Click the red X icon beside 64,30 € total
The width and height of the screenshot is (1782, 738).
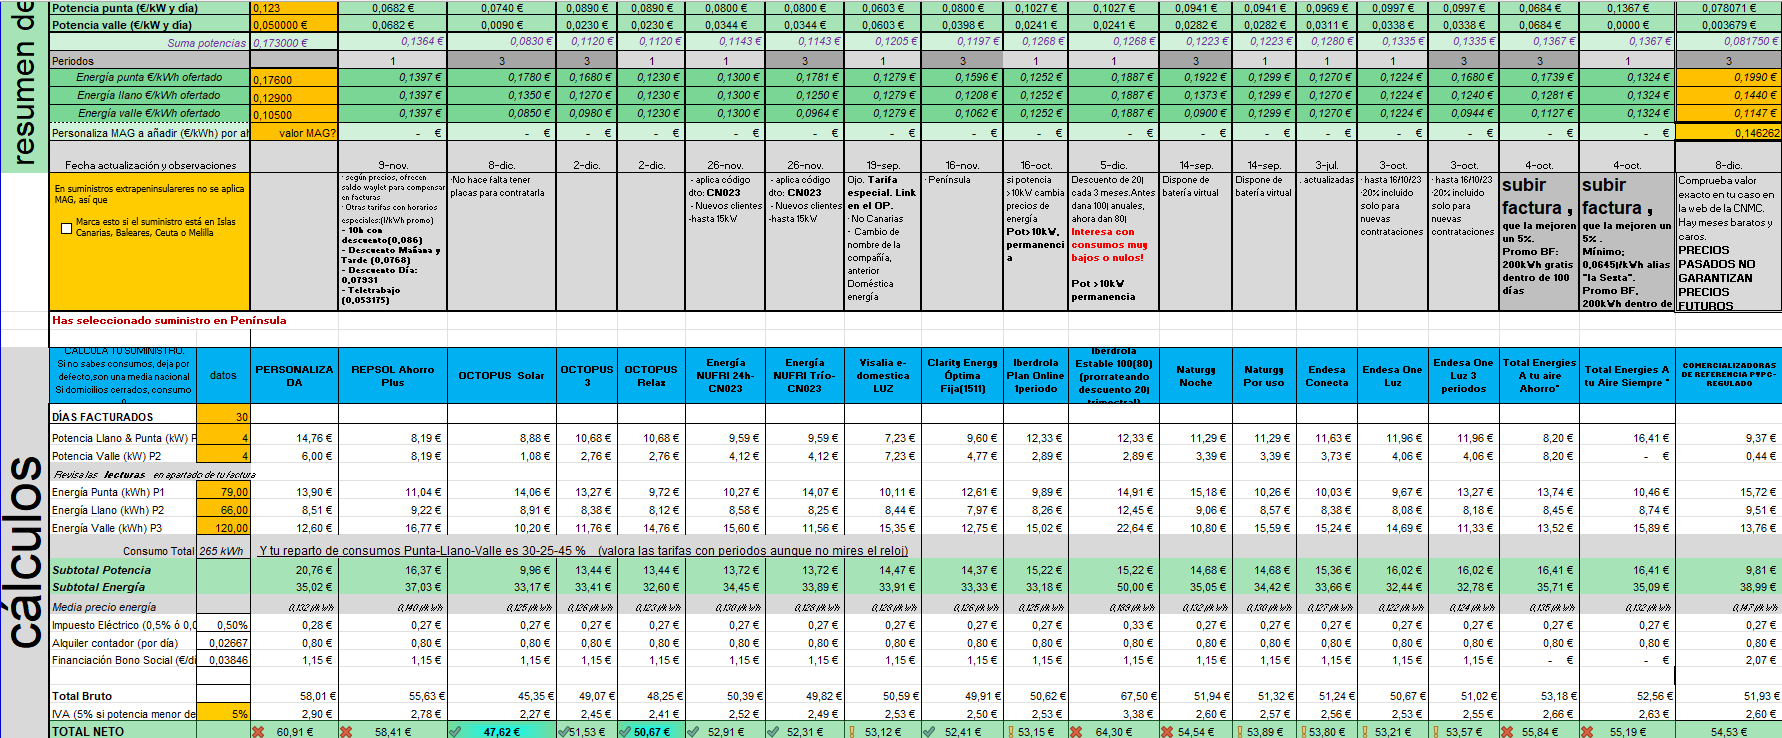tap(1076, 731)
